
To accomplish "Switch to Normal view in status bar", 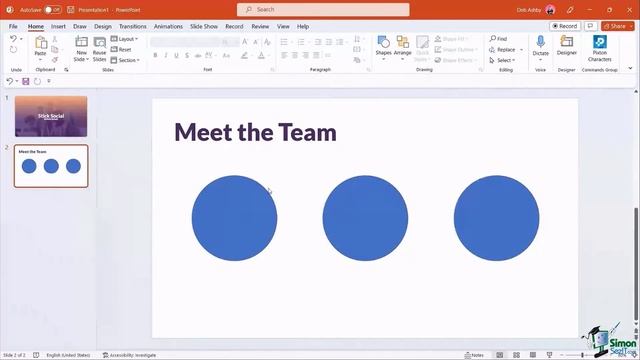I will tap(500, 355).
